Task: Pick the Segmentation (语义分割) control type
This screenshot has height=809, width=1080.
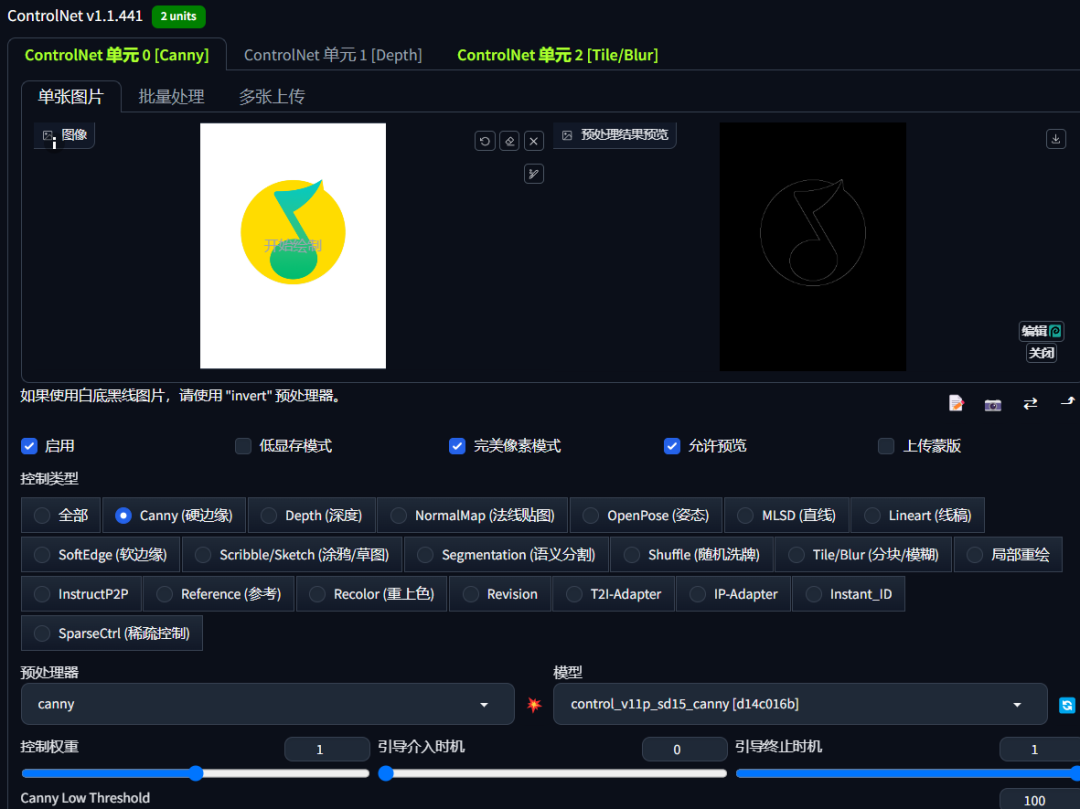Action: [x=506, y=554]
